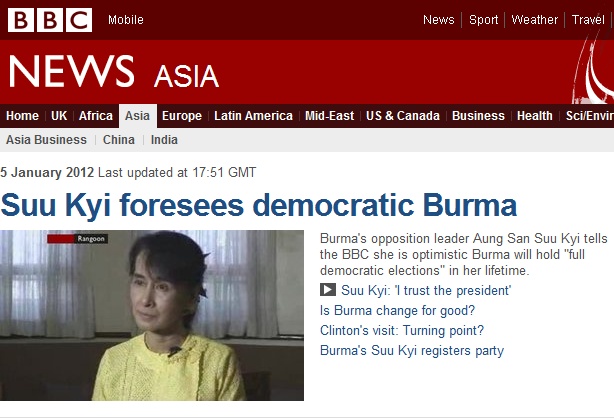Open the Suu Kyi interview video thumbnail
Viewport: 614px width, 420px height.
coord(152,315)
